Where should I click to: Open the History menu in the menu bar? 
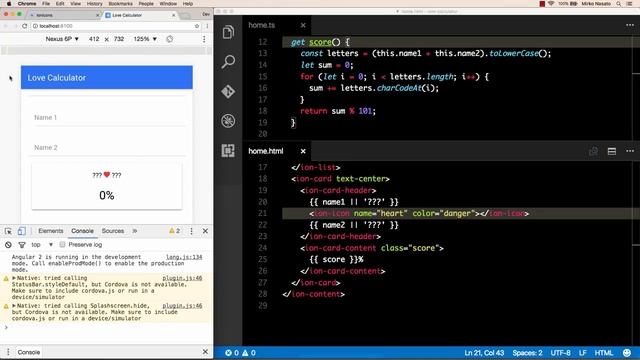[x=94, y=4]
